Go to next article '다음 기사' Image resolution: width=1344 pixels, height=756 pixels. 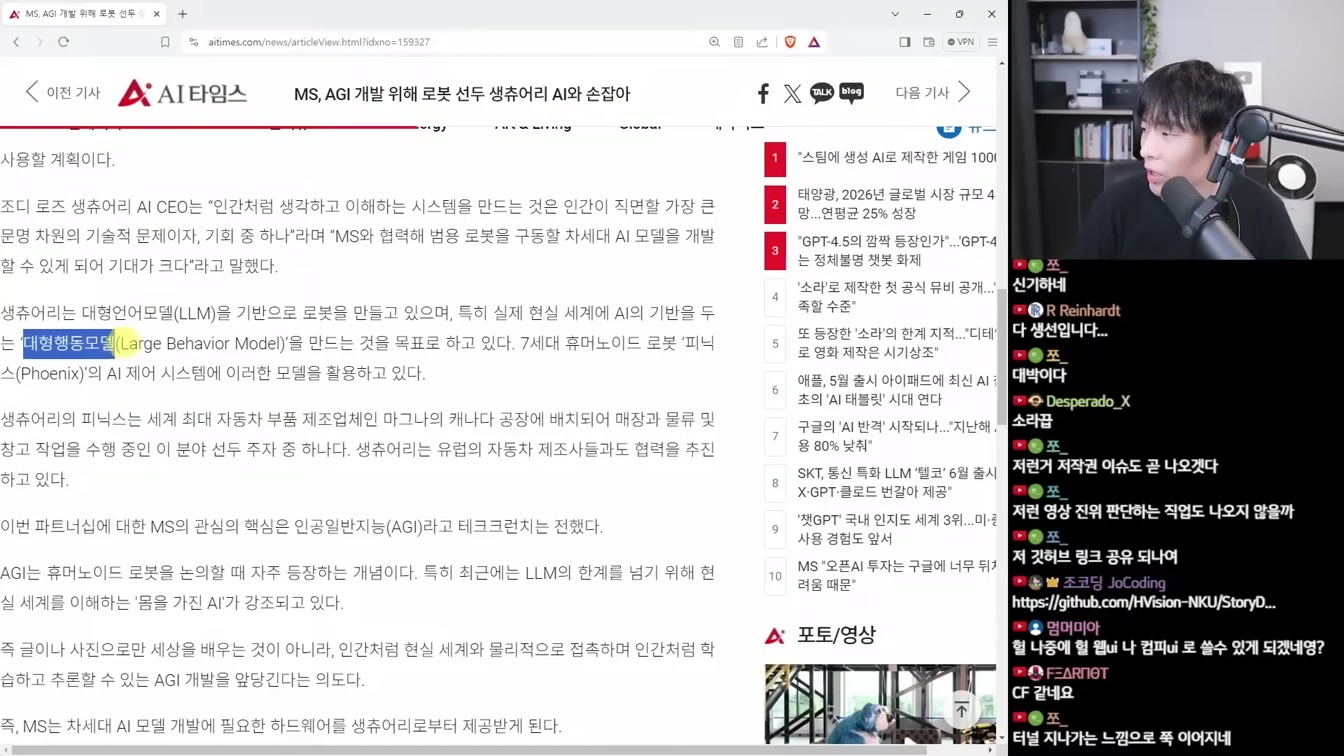coord(933,93)
